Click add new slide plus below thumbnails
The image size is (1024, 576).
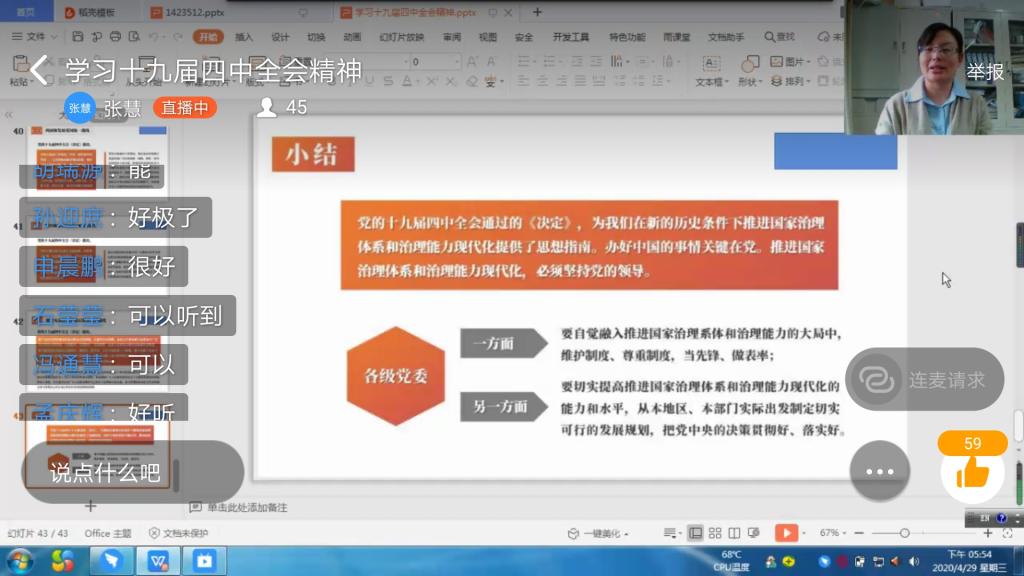[90, 506]
